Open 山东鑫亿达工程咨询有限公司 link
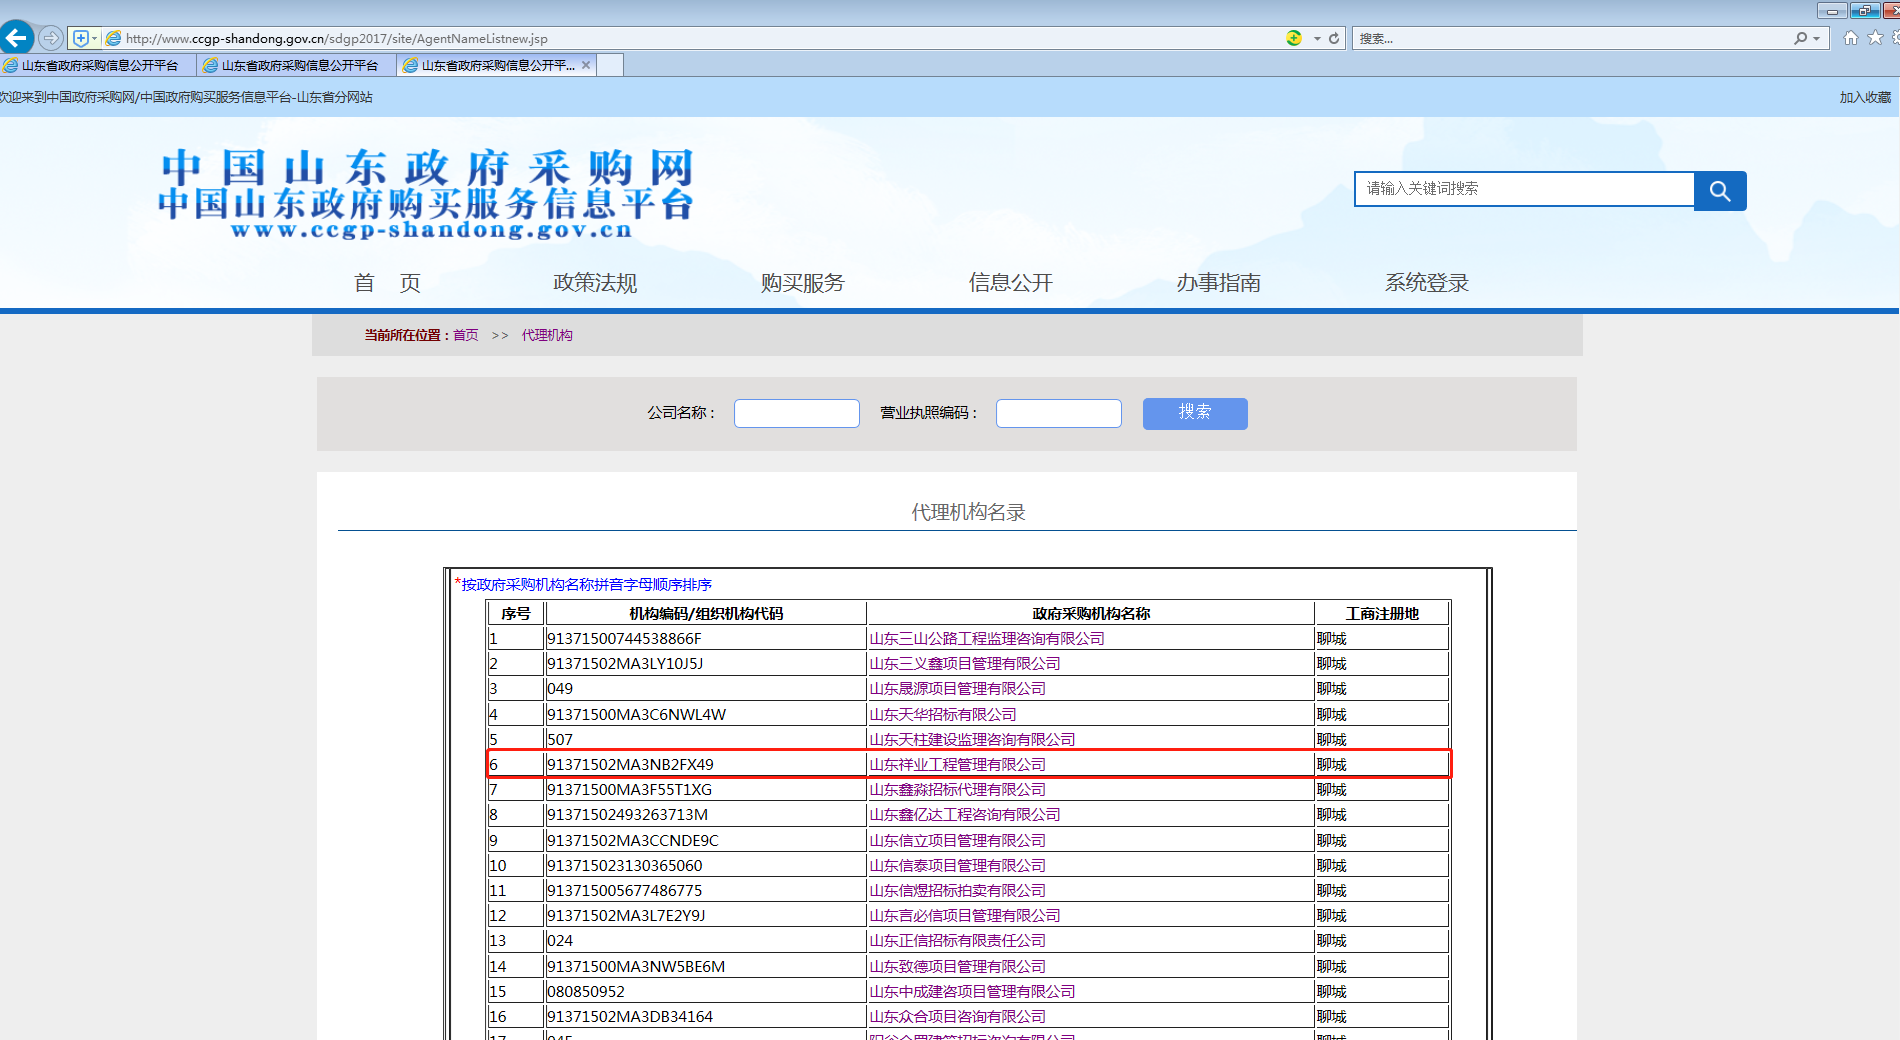The image size is (1900, 1040). [x=965, y=815]
